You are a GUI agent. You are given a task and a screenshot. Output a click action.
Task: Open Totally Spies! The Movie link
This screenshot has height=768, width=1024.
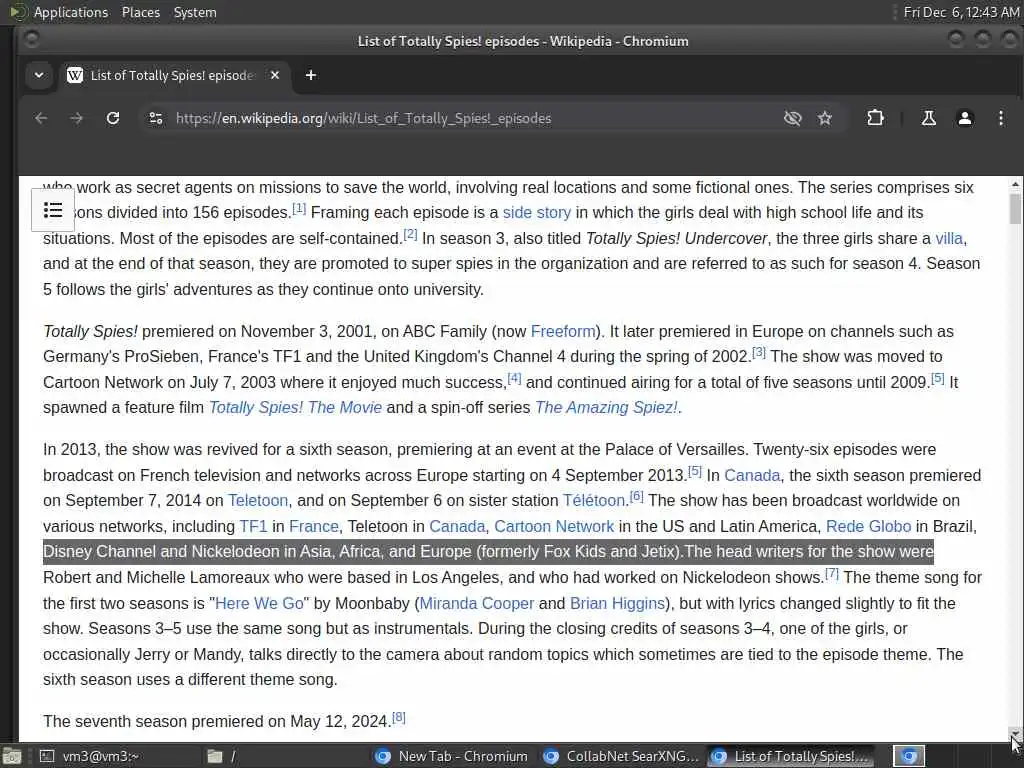pos(295,408)
